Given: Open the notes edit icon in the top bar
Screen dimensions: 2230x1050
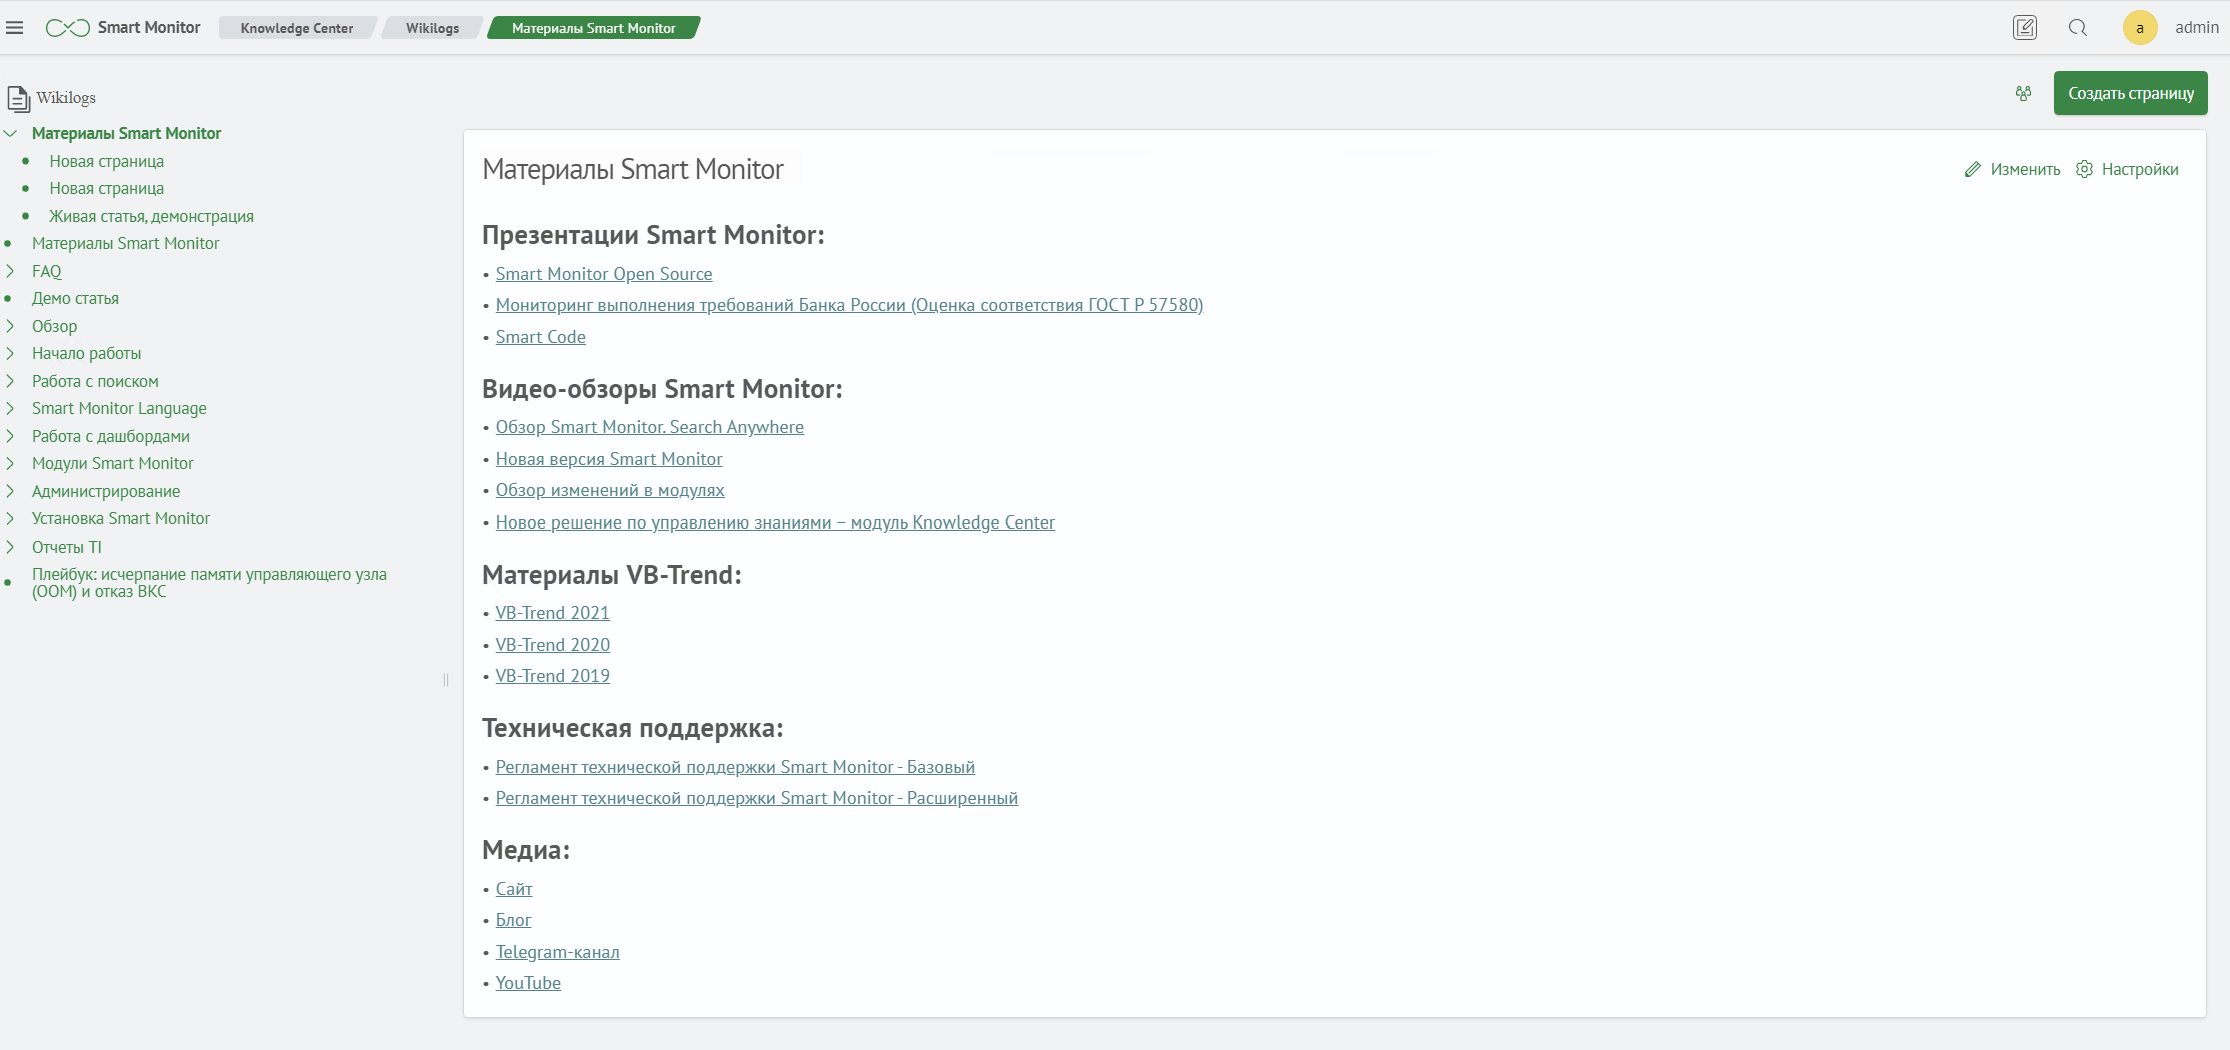Looking at the screenshot, I should click(2024, 28).
